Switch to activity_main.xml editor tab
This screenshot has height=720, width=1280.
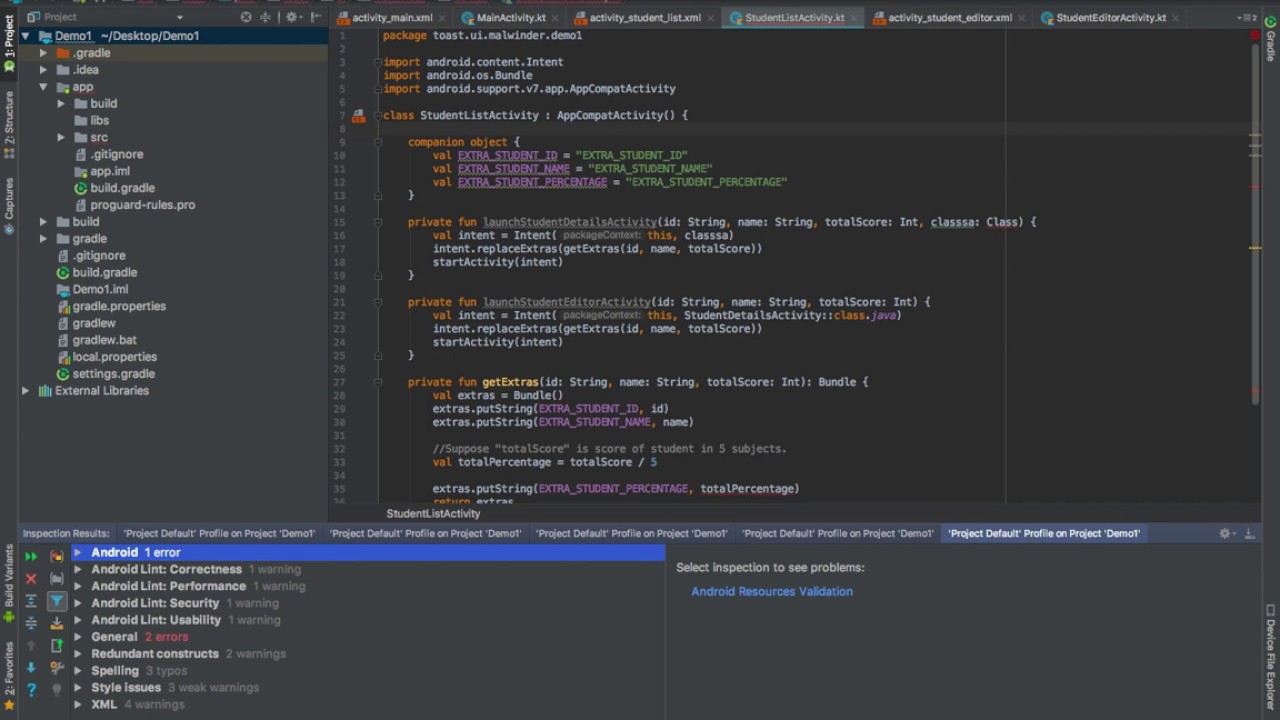pos(391,18)
